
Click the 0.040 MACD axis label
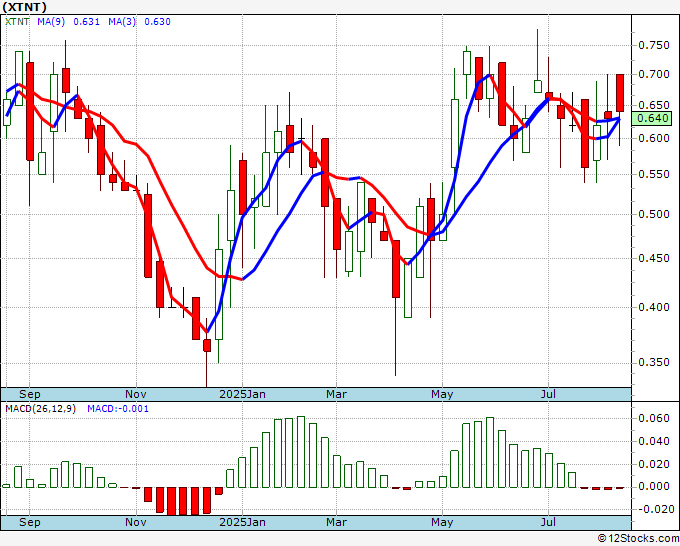654,441
